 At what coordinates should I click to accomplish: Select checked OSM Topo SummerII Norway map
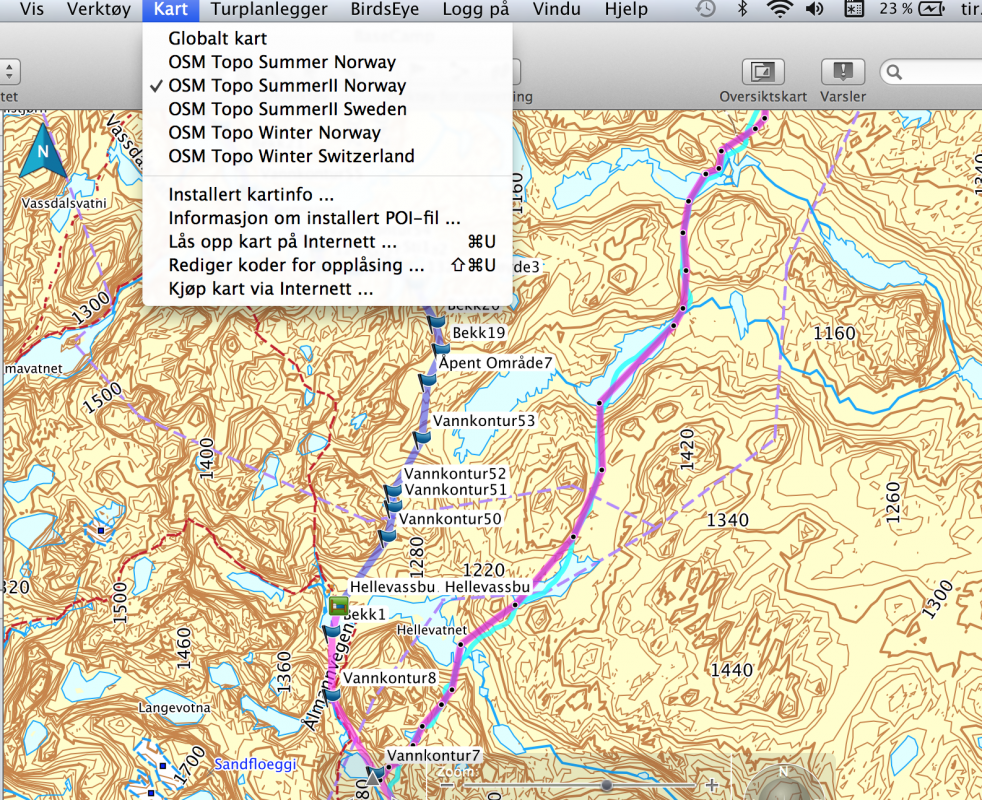(x=287, y=86)
